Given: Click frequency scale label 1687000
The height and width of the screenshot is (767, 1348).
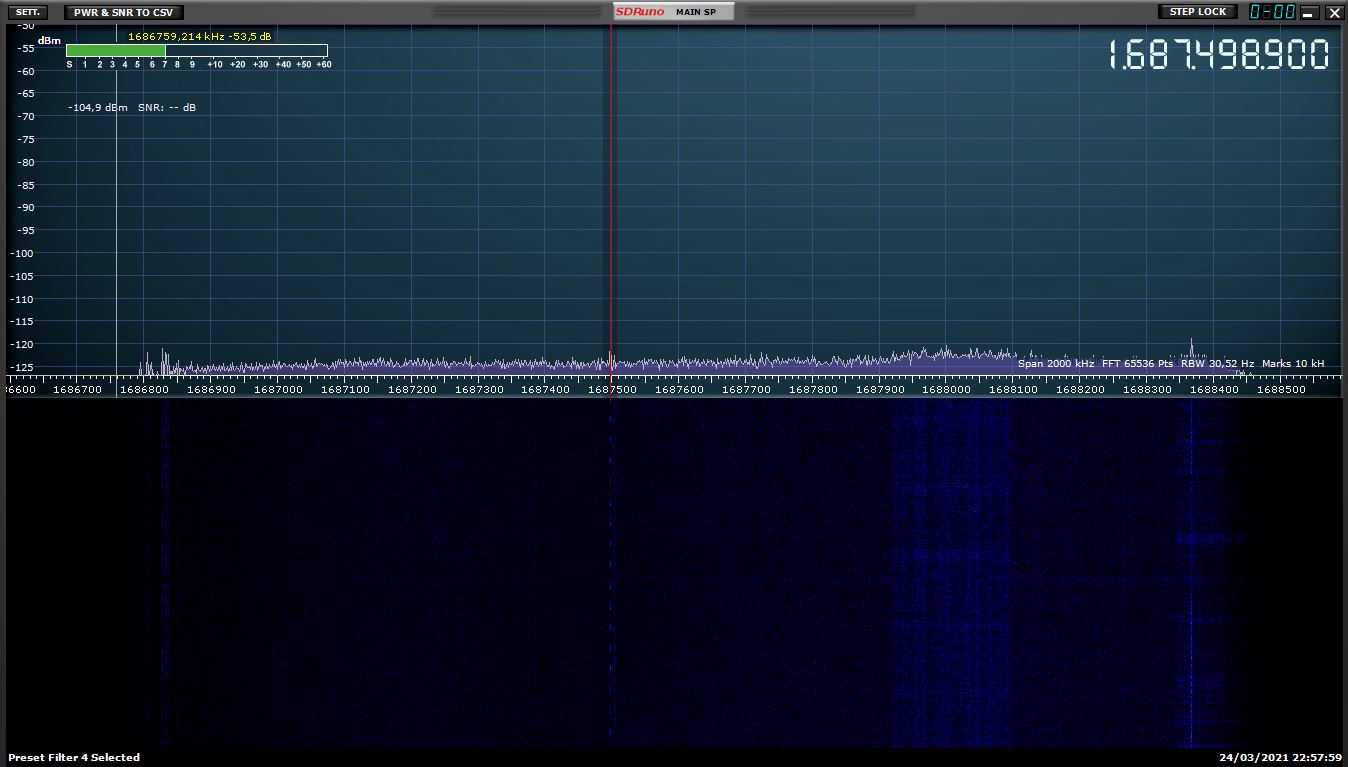Looking at the screenshot, I should pyautogui.click(x=278, y=390).
